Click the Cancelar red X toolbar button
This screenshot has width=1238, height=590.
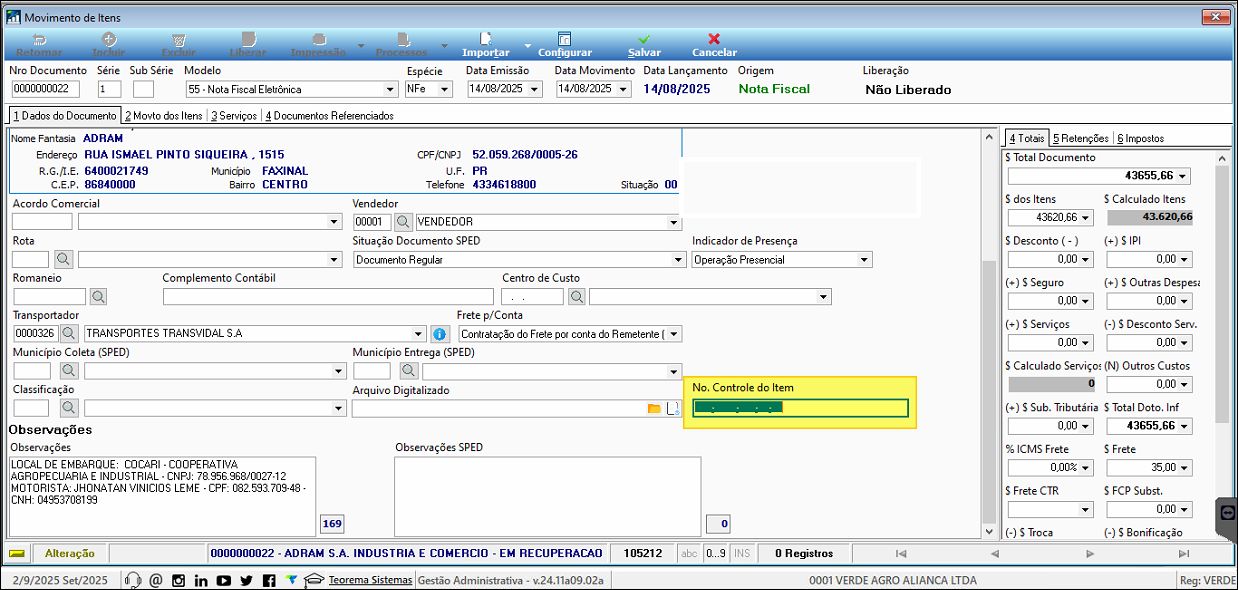click(x=714, y=45)
